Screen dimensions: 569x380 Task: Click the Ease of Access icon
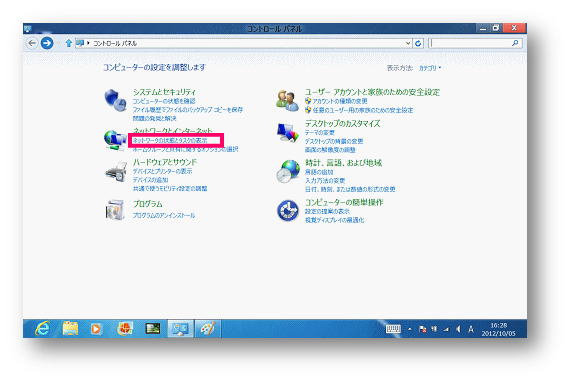coord(288,210)
